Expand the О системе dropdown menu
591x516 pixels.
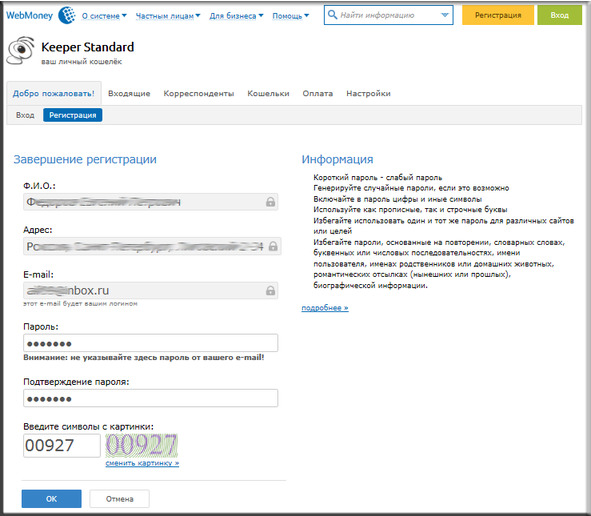[104, 16]
